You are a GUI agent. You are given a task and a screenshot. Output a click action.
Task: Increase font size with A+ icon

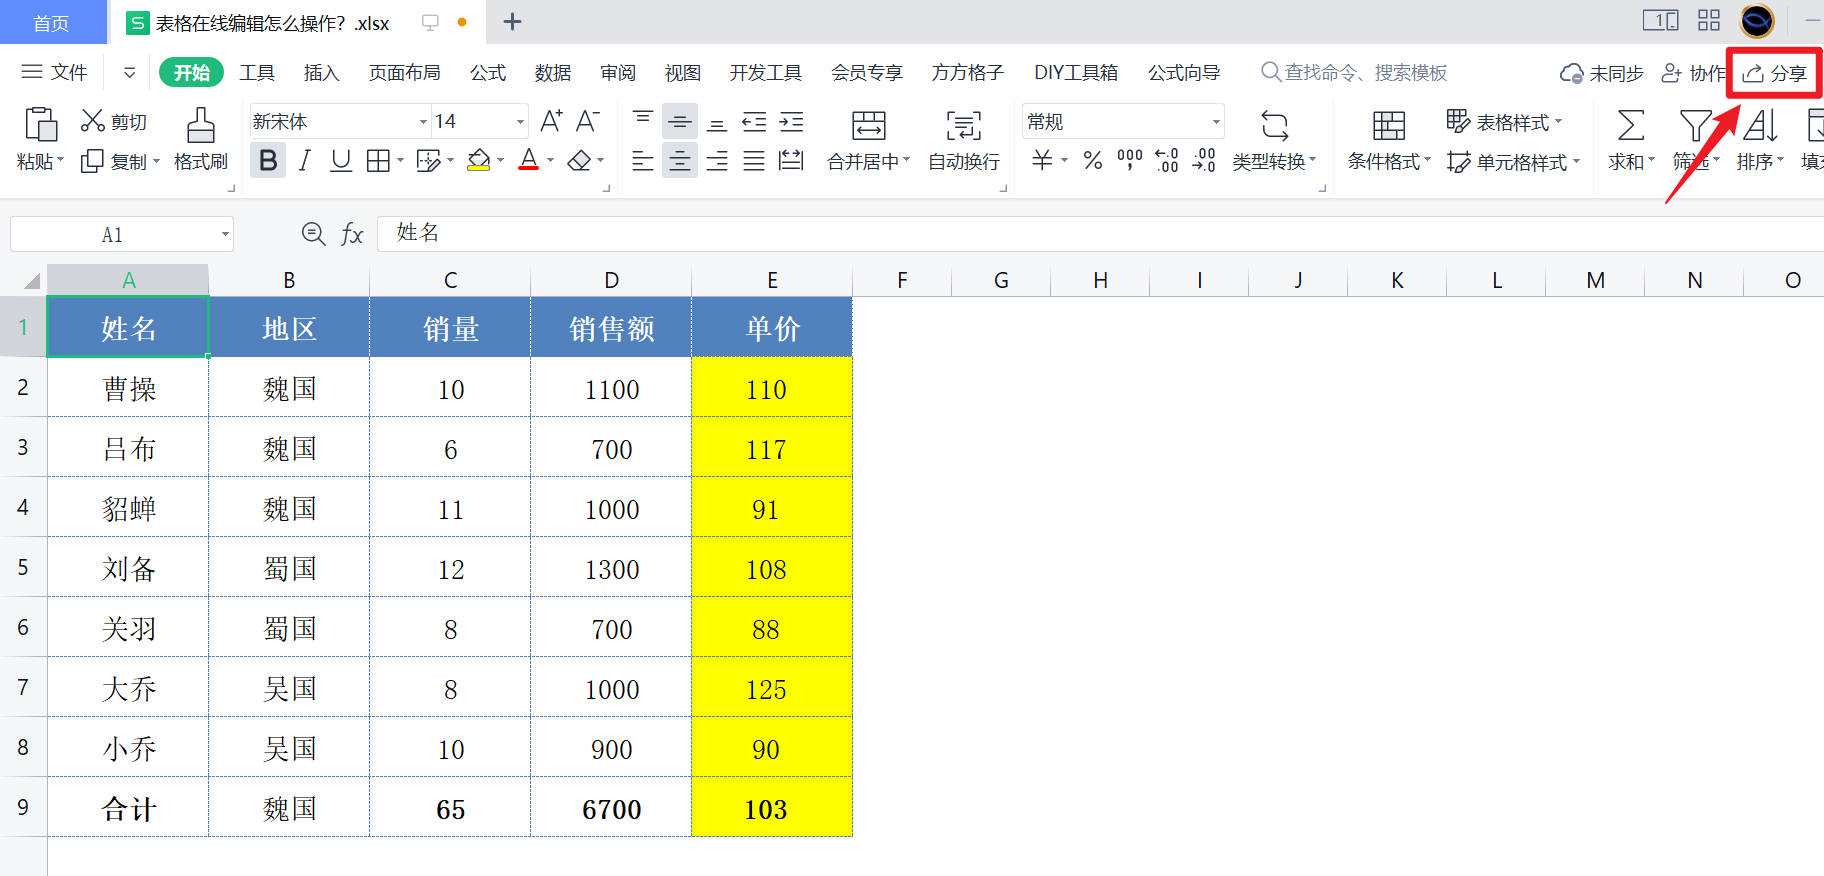tap(551, 121)
